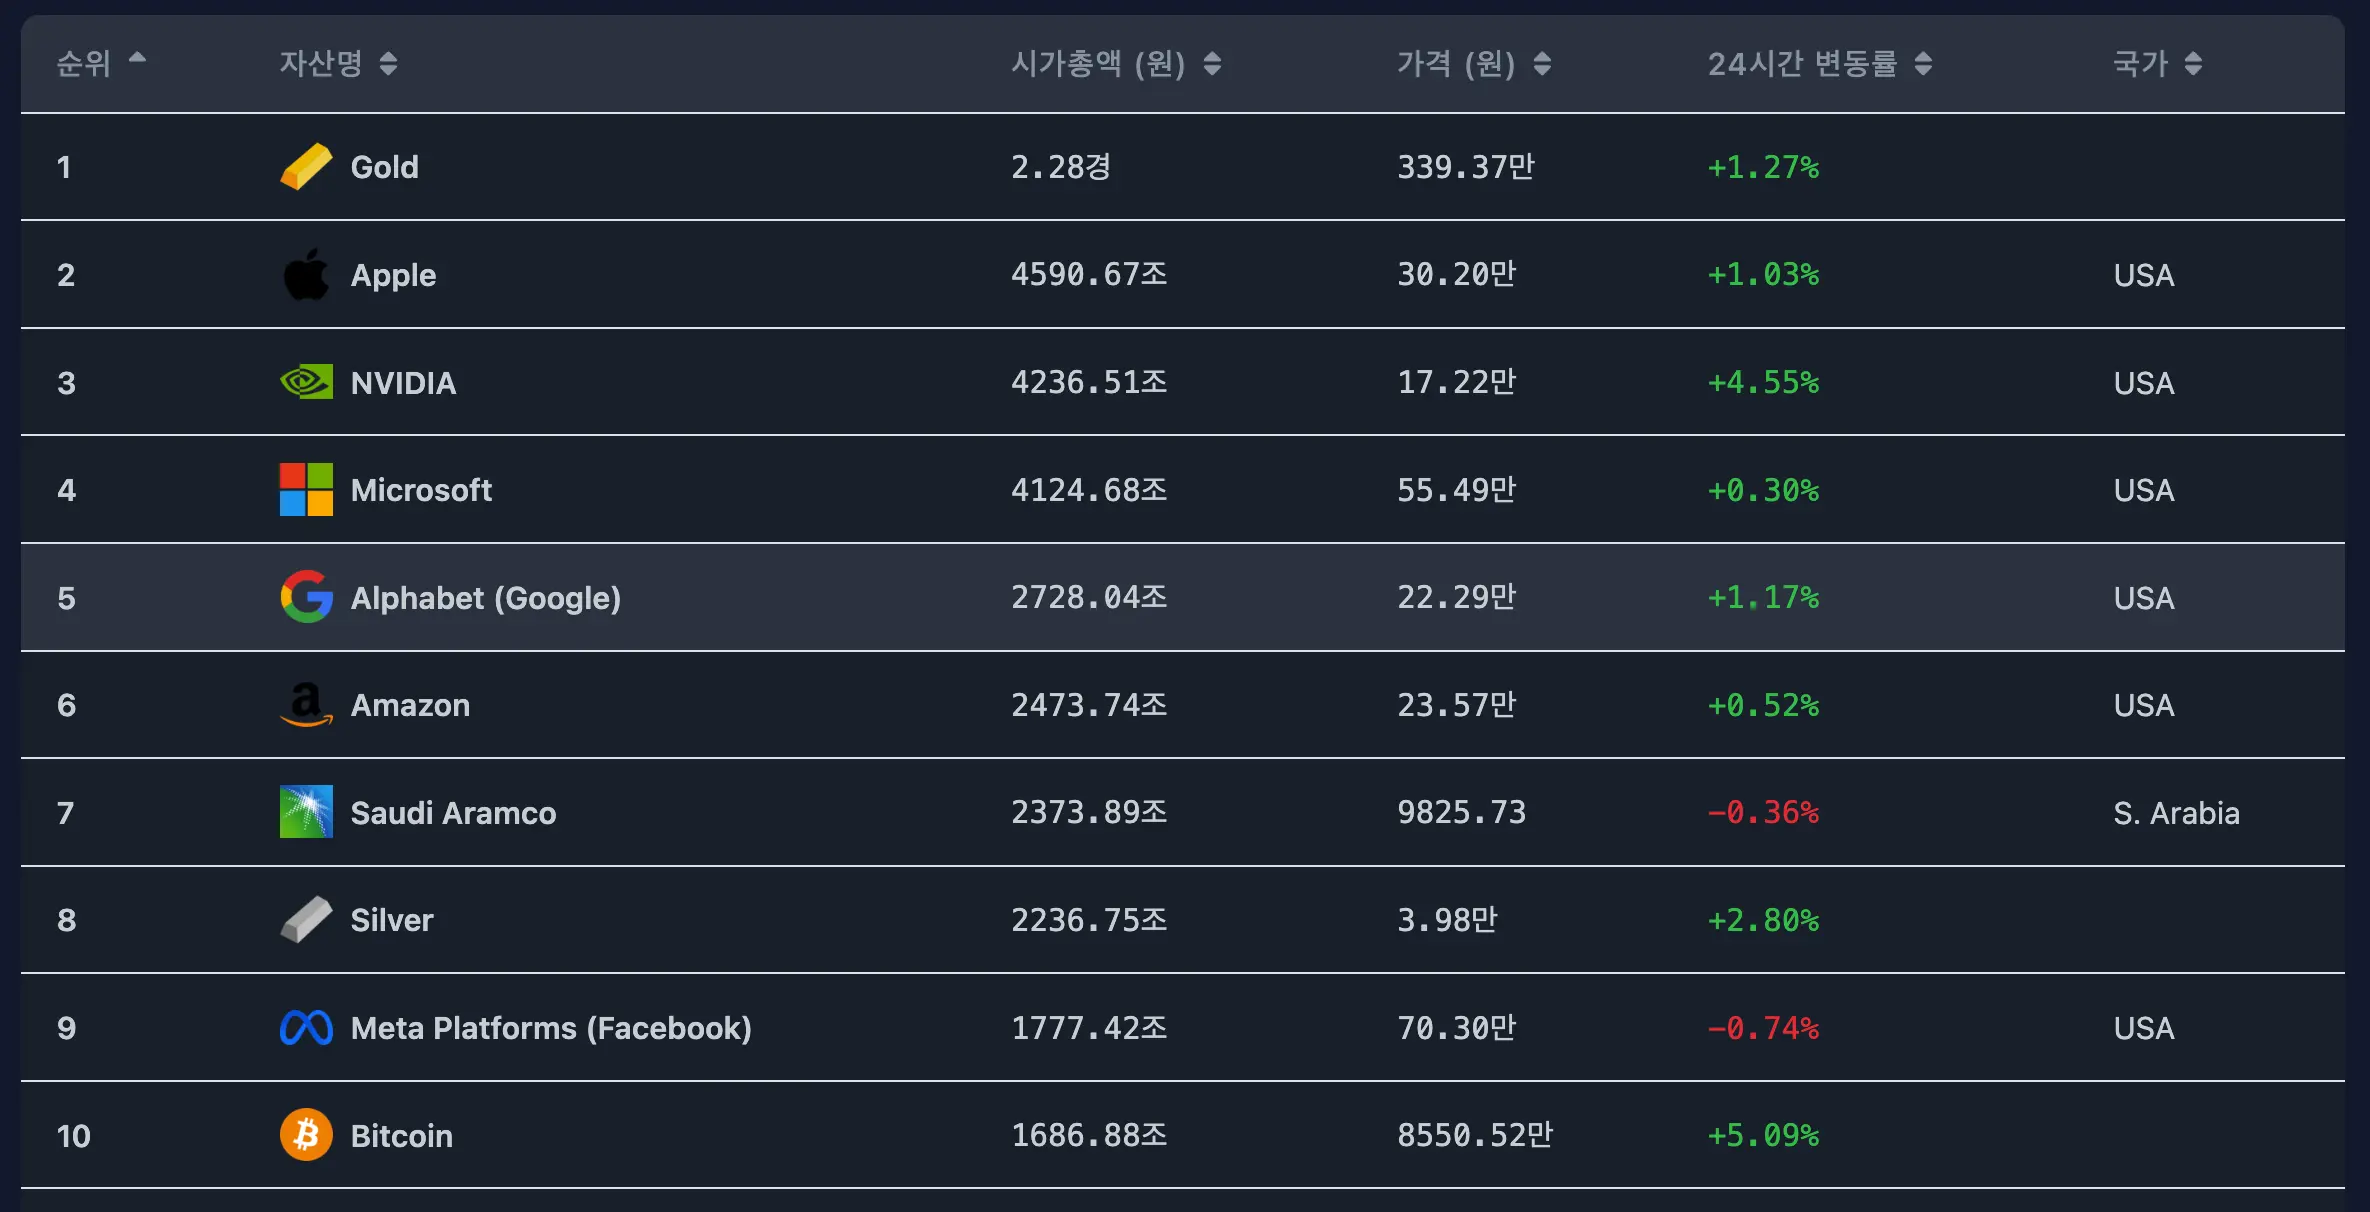Sort table by 시가총액 (원) market cap
Viewport: 2370px width, 1212px height.
click(x=1212, y=64)
